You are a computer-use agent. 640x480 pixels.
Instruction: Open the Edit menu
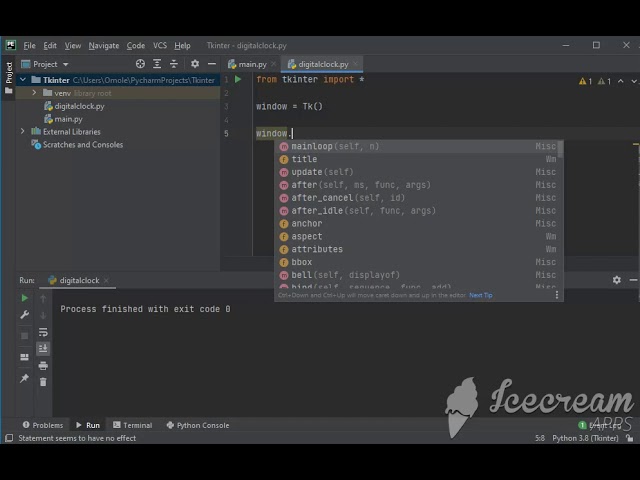(50, 45)
